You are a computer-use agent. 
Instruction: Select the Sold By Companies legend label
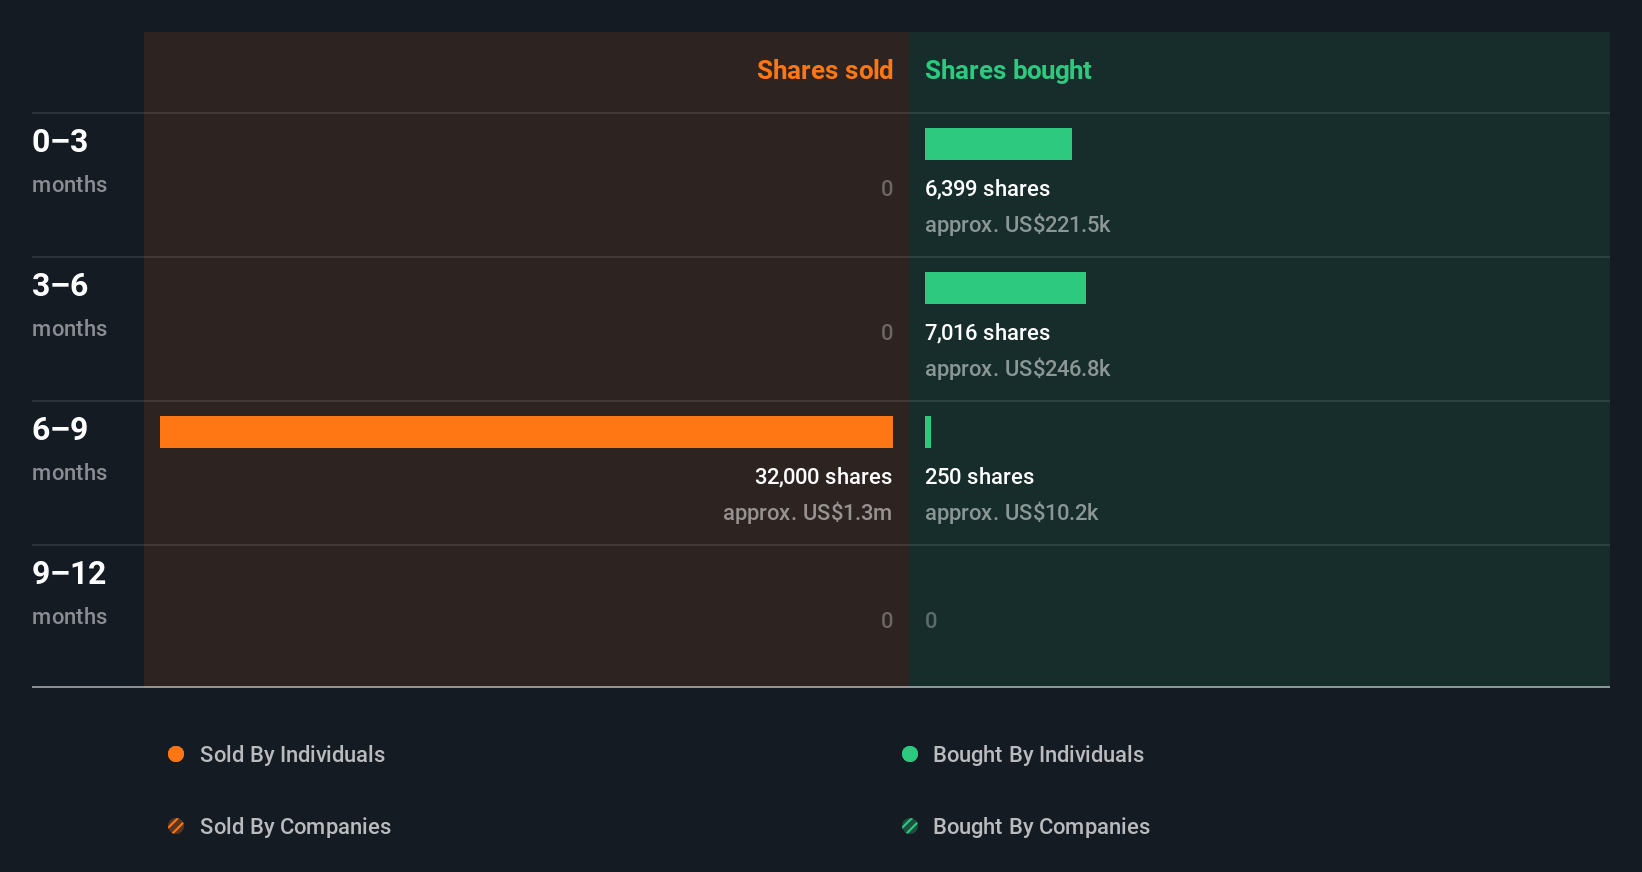[295, 827]
